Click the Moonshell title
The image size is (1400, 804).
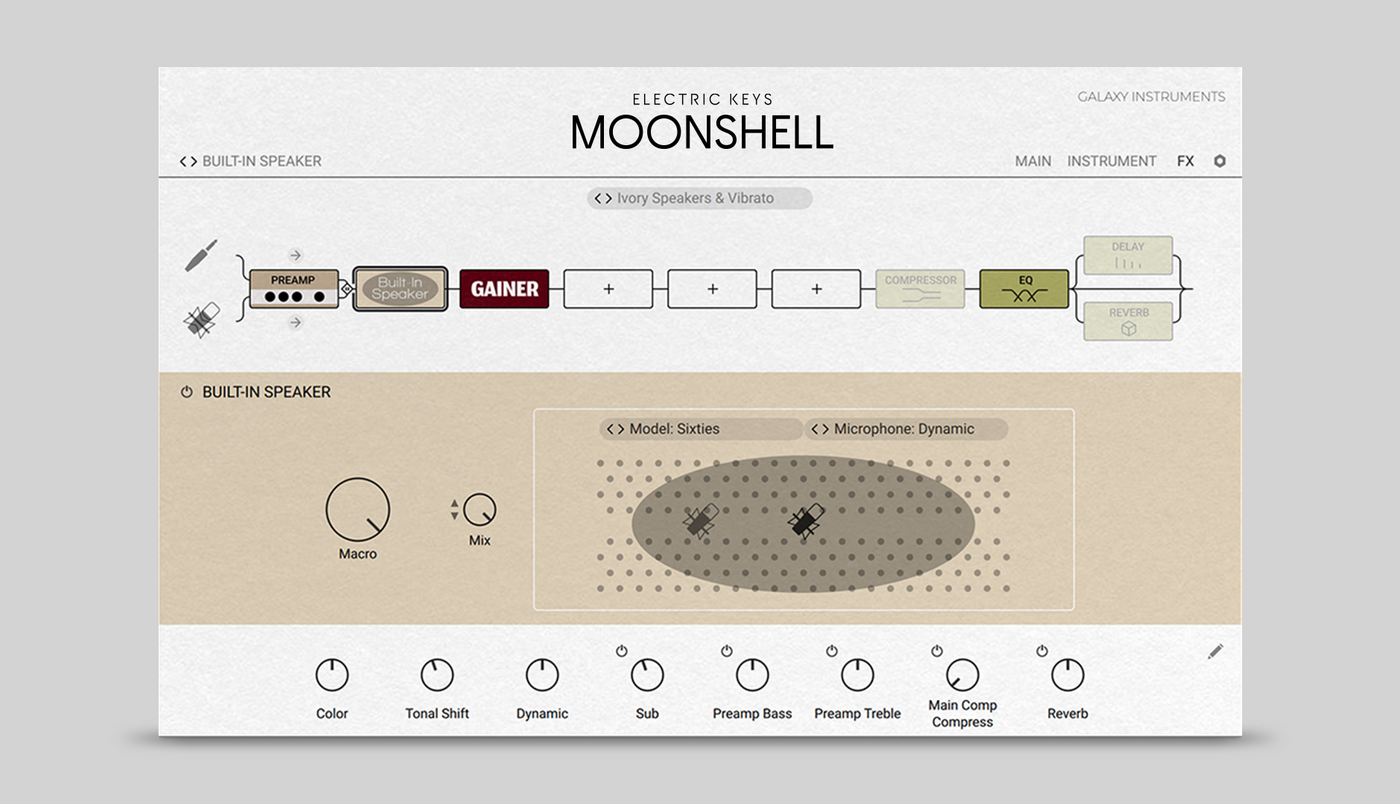tap(702, 132)
